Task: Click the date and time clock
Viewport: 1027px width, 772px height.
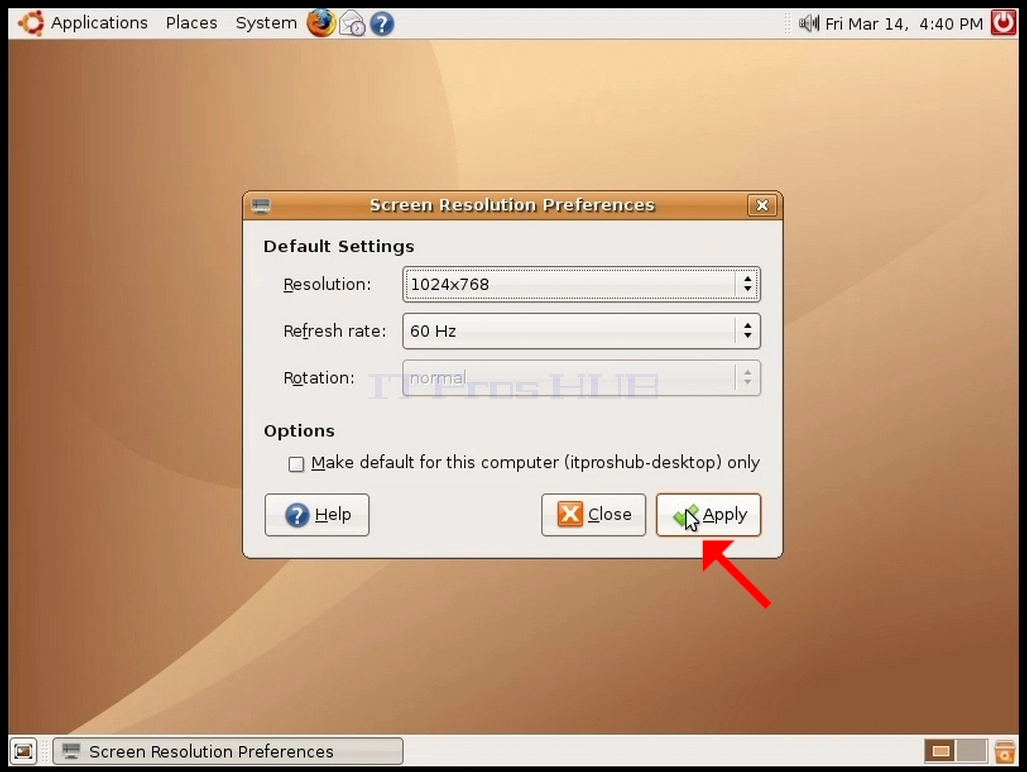Action: 904,24
